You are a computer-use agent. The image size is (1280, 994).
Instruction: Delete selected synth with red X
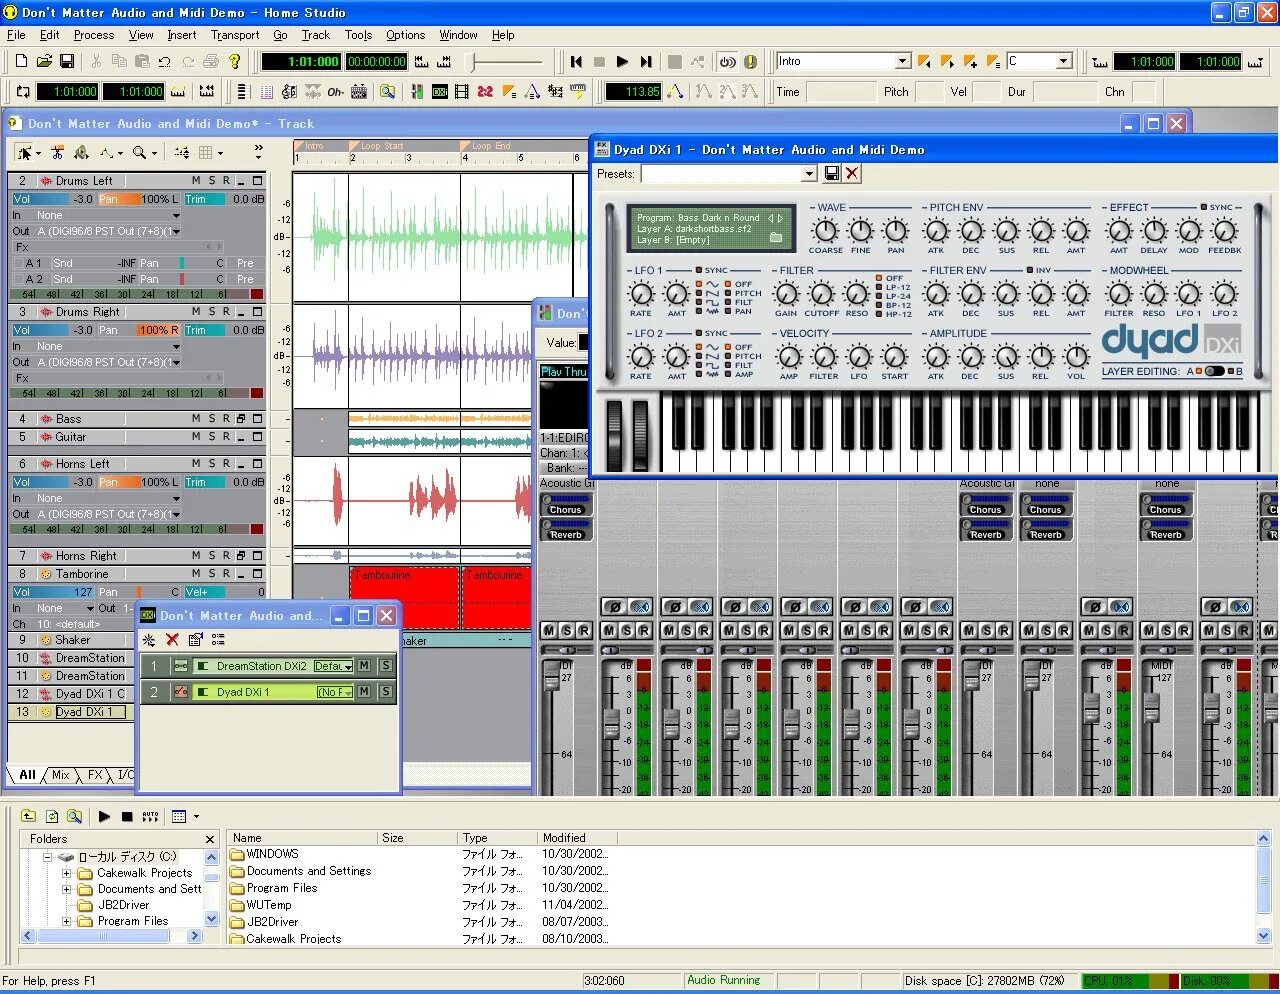(172, 640)
